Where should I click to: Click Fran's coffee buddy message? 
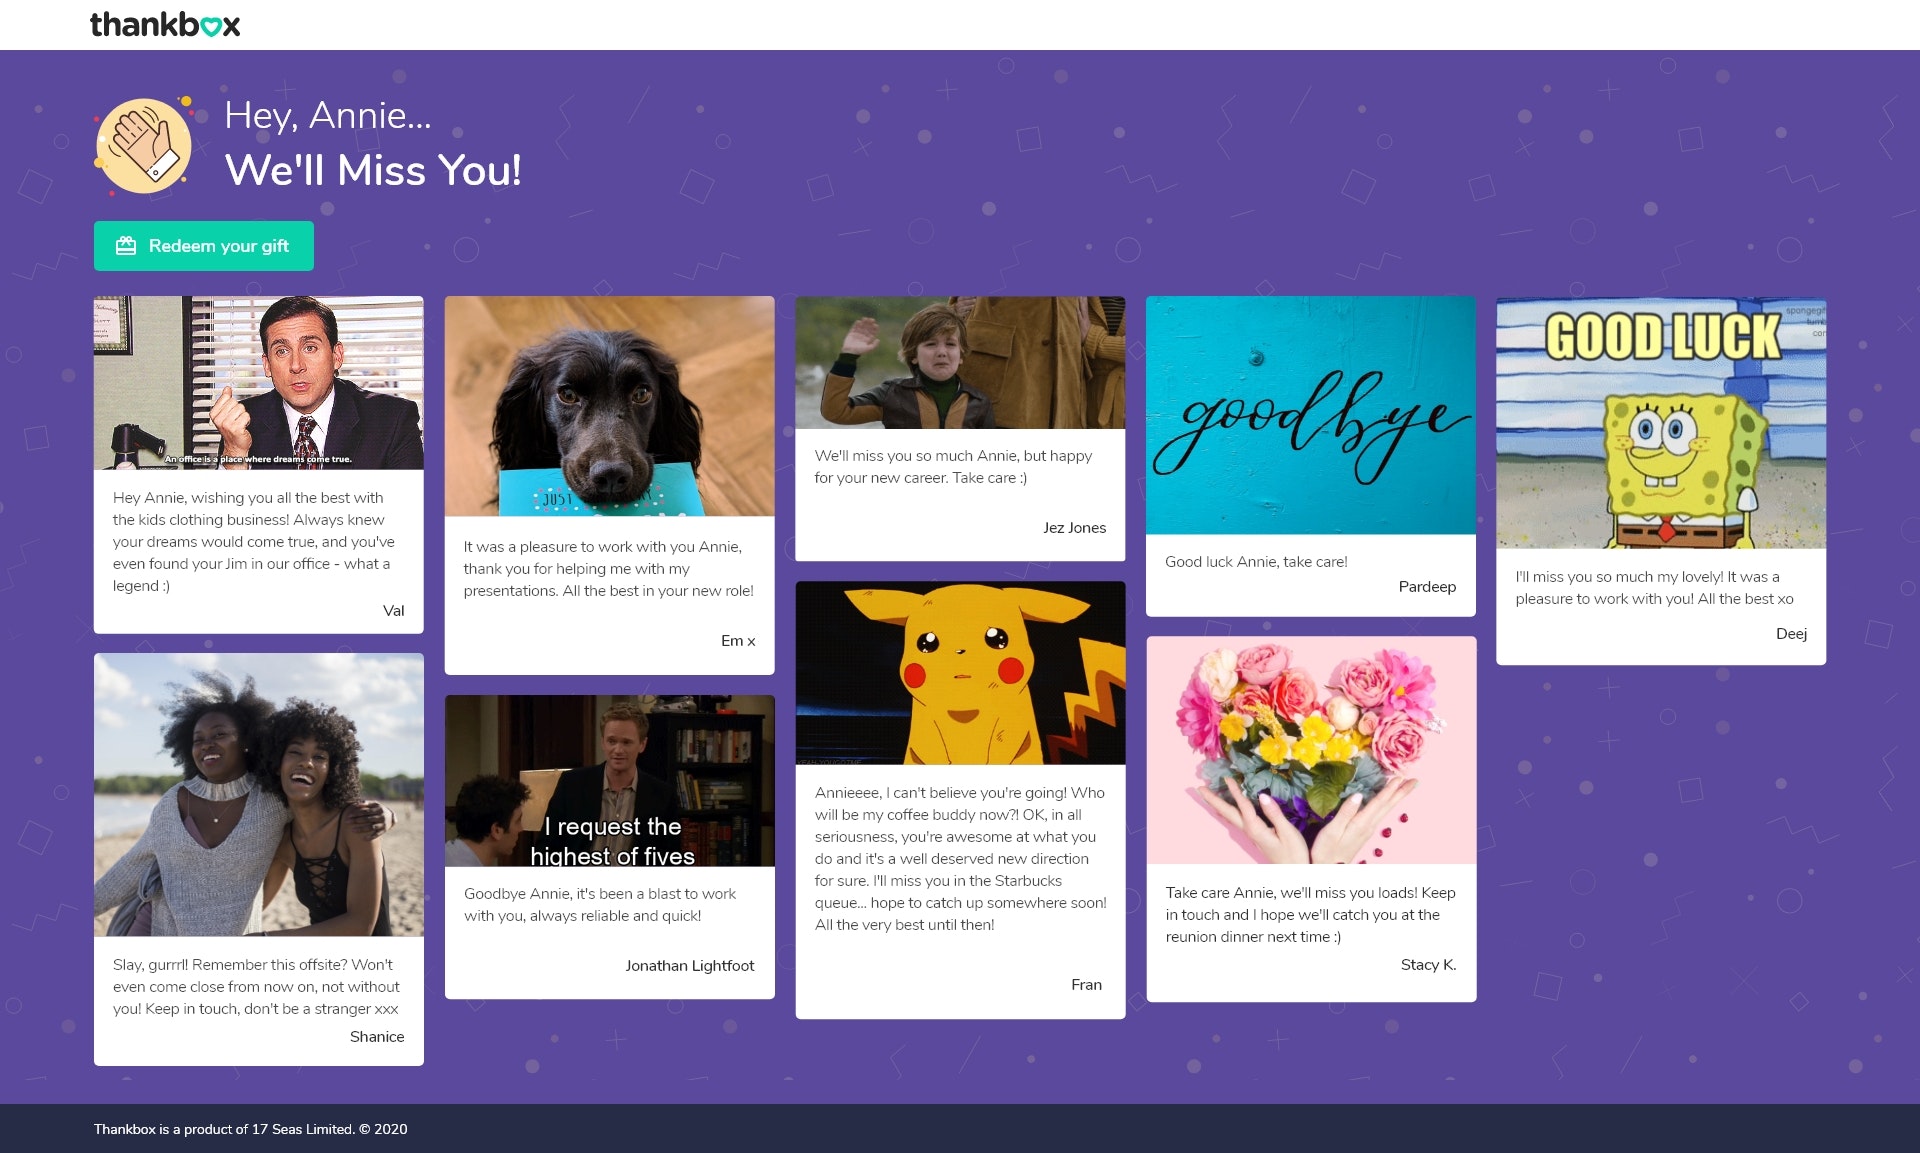(x=959, y=858)
